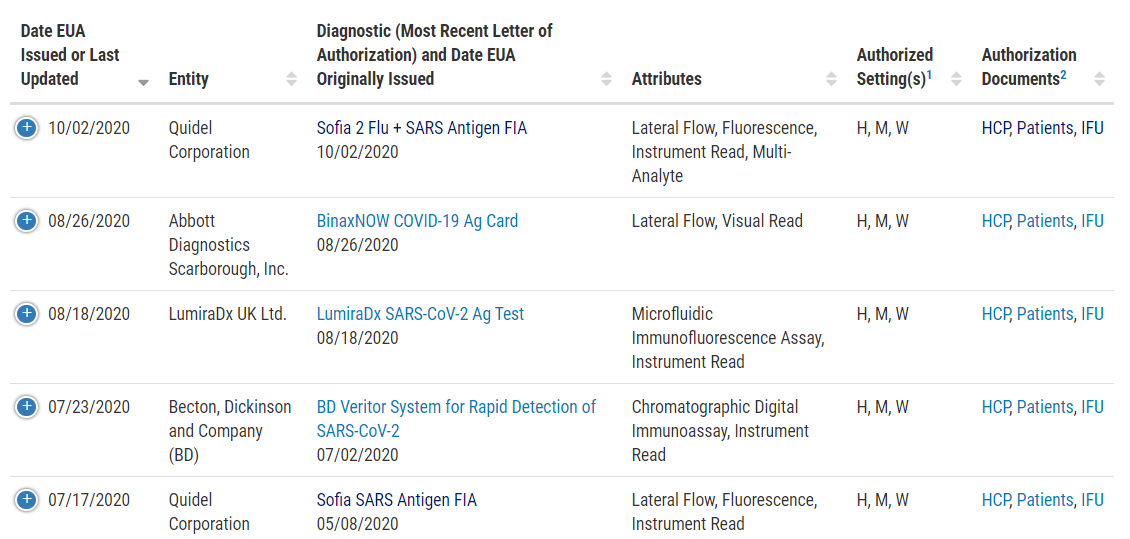Expand the Becton, Dickinson row plus icon
Viewport: 1130px width, 539px height.
coord(26,406)
